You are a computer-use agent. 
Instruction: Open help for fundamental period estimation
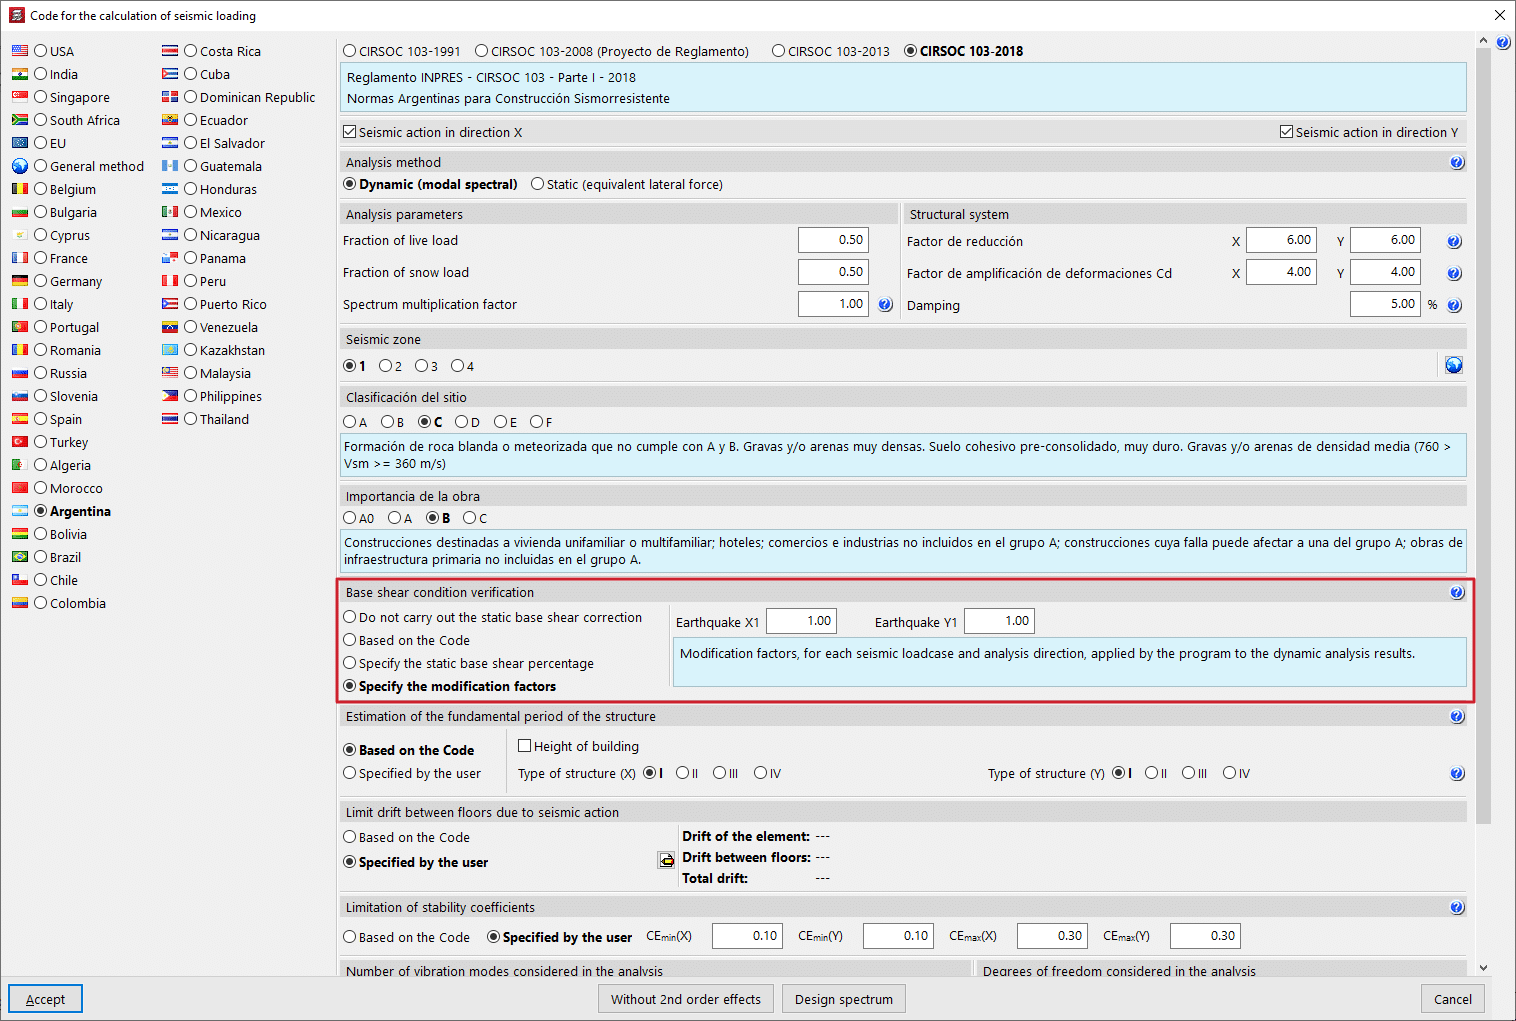[1456, 717]
